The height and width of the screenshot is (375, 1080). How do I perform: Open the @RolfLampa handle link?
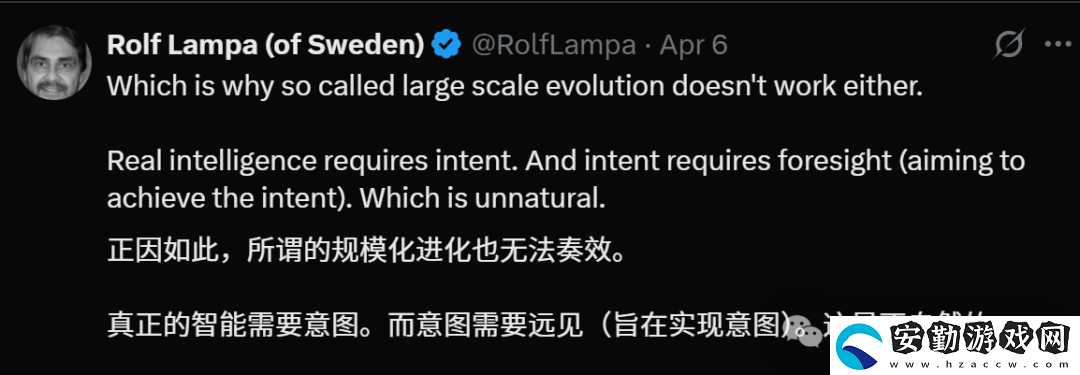point(553,45)
